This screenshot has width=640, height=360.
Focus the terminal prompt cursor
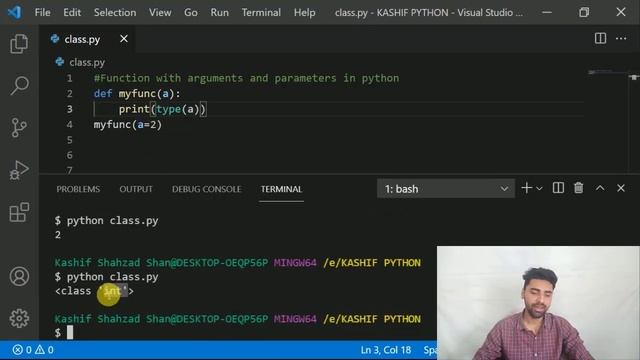[70, 333]
